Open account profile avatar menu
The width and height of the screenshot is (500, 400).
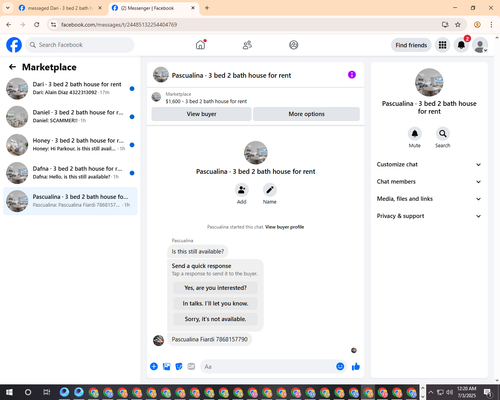(x=480, y=45)
